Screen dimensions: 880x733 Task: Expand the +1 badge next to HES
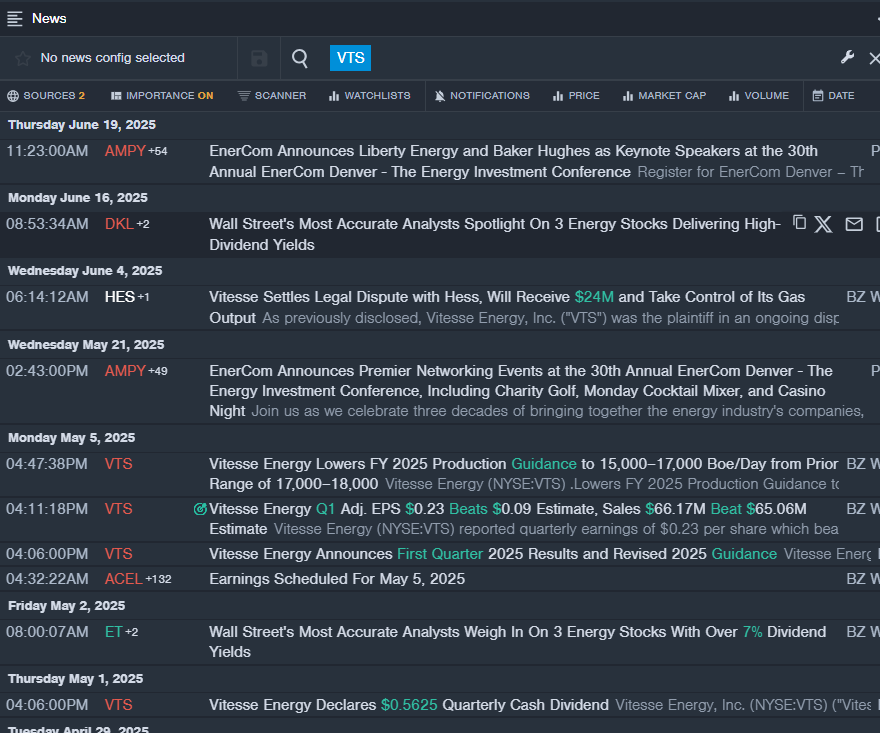(144, 297)
